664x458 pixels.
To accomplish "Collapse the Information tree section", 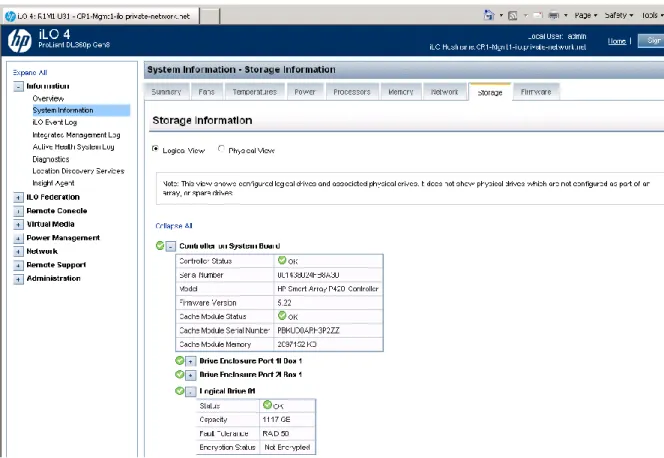I will pyautogui.click(x=18, y=87).
